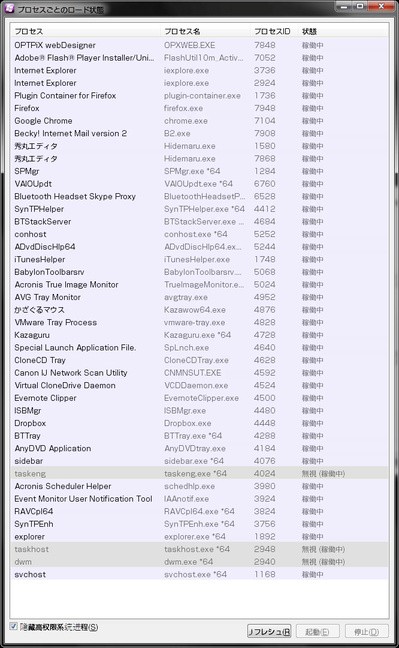Click the 停止 stop button

(366, 631)
